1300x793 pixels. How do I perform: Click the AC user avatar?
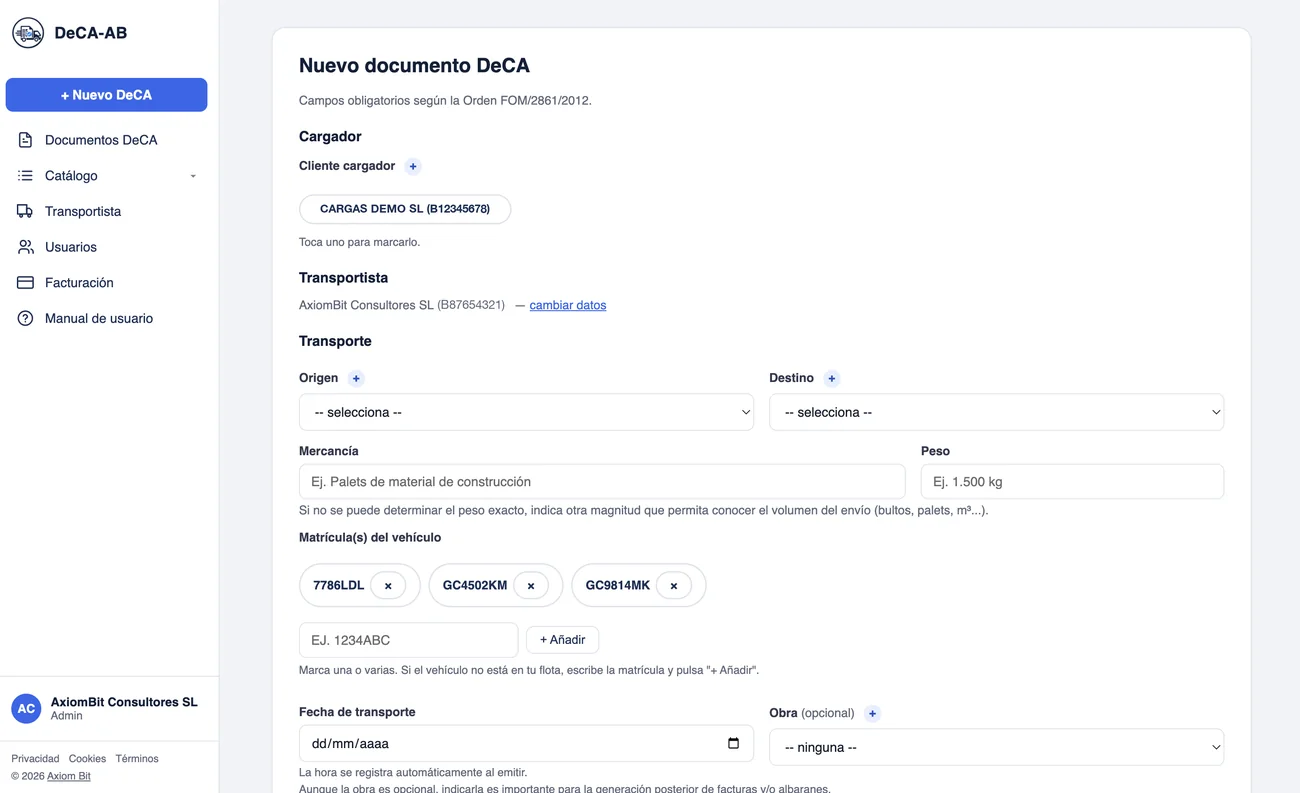tap(26, 709)
